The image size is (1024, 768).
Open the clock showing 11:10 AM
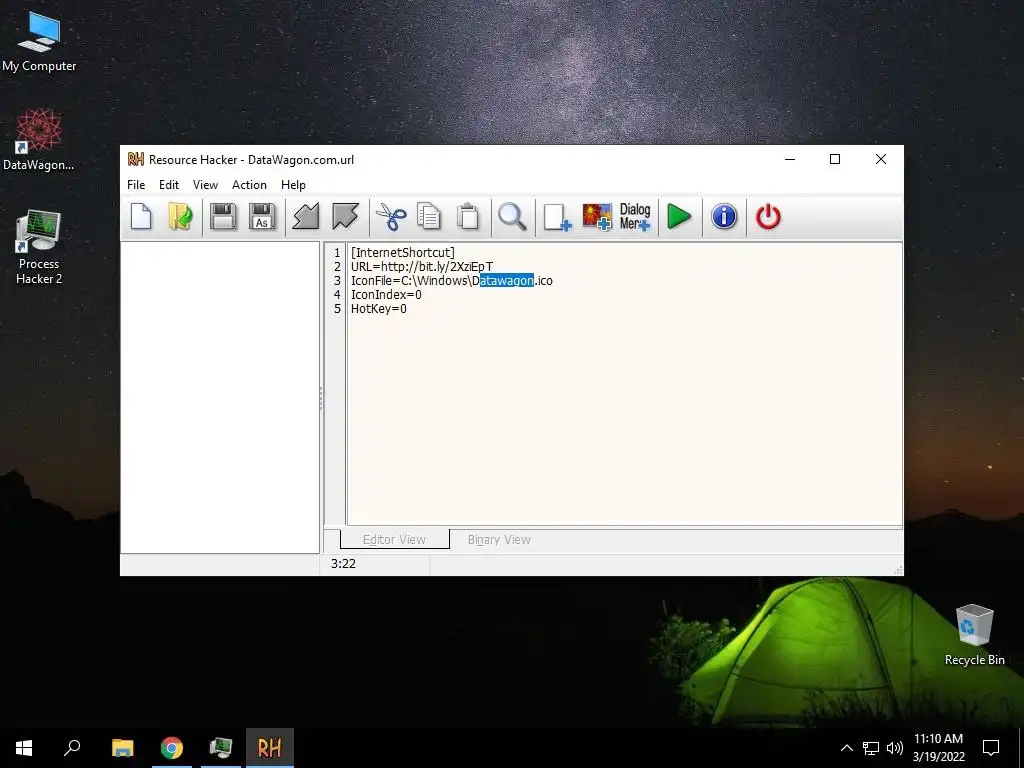click(x=938, y=748)
